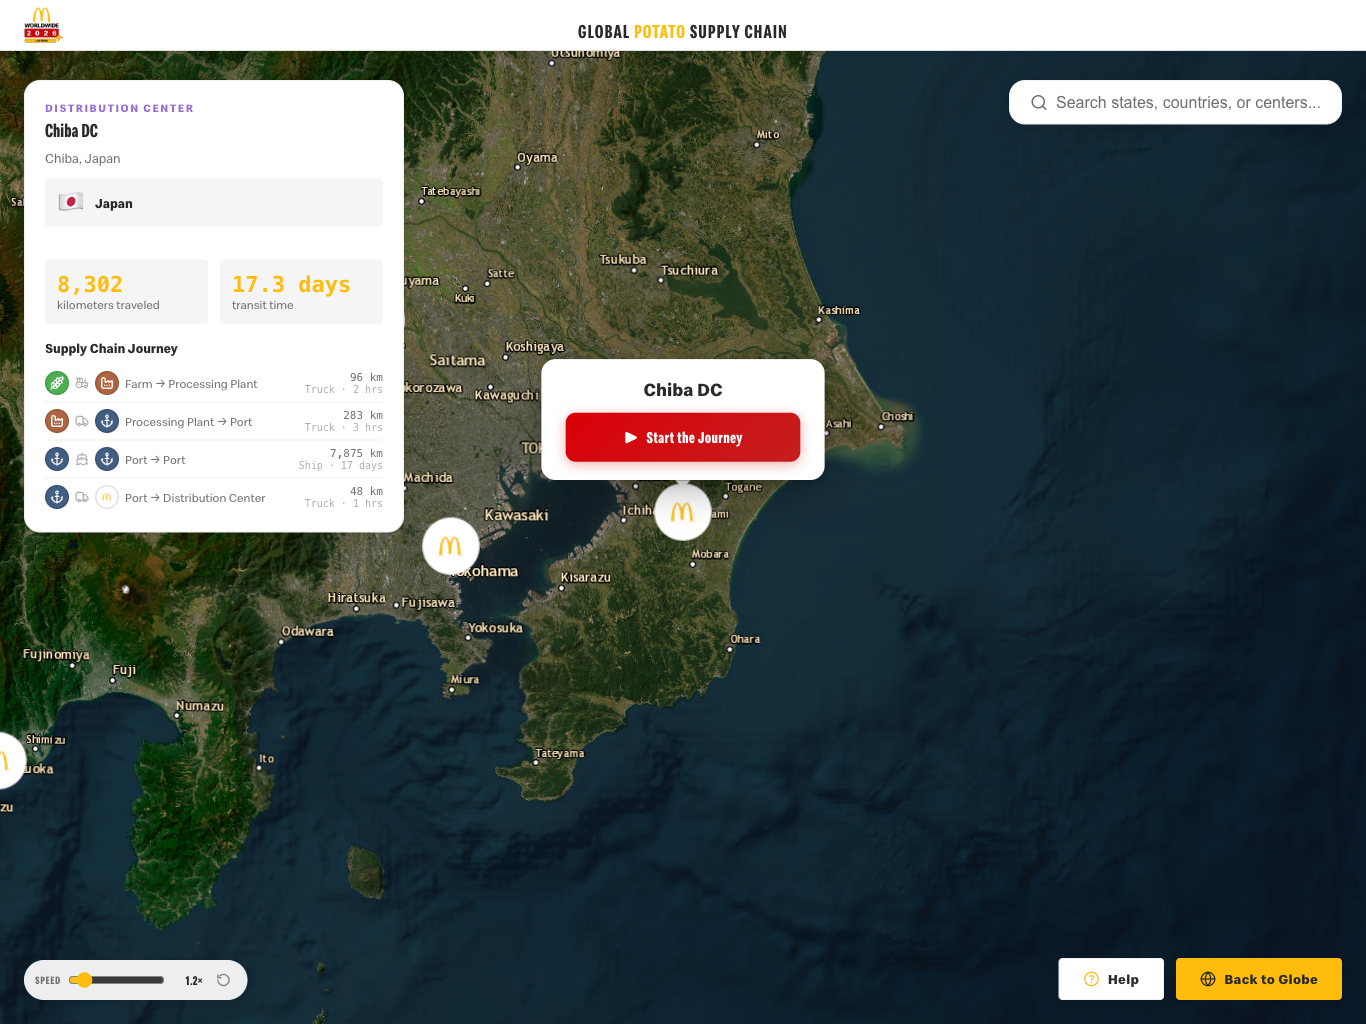Click the 8,302 kilometers traveled stat card

click(x=126, y=292)
